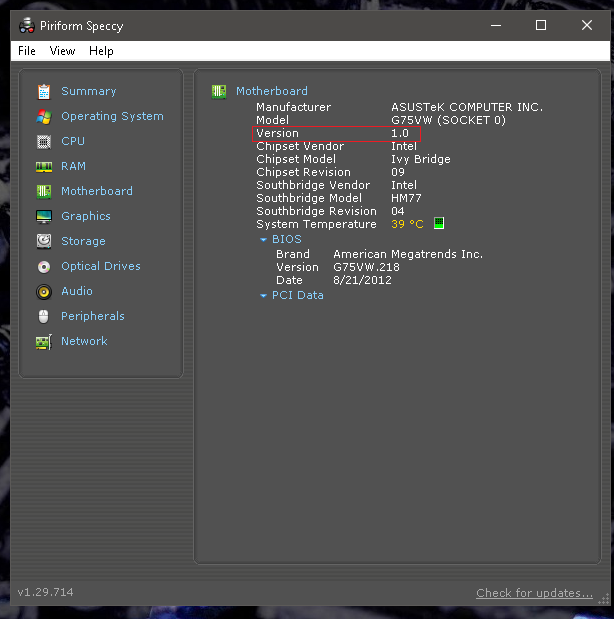Click the Graphics monitor icon
The image size is (614, 619).
(x=44, y=217)
